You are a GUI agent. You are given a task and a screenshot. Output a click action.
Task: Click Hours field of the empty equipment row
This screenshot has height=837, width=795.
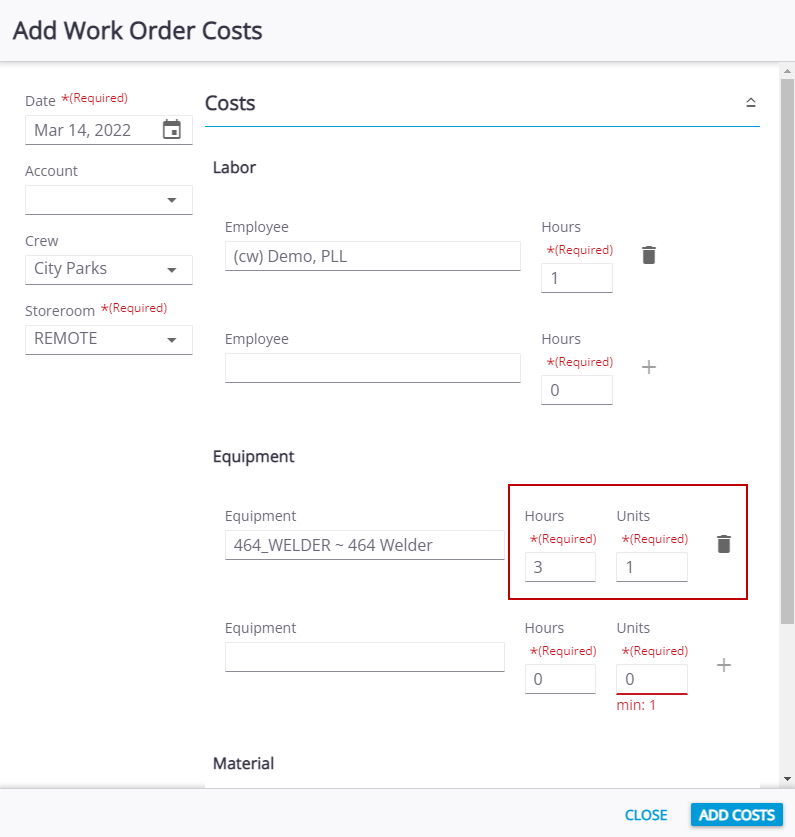point(560,679)
